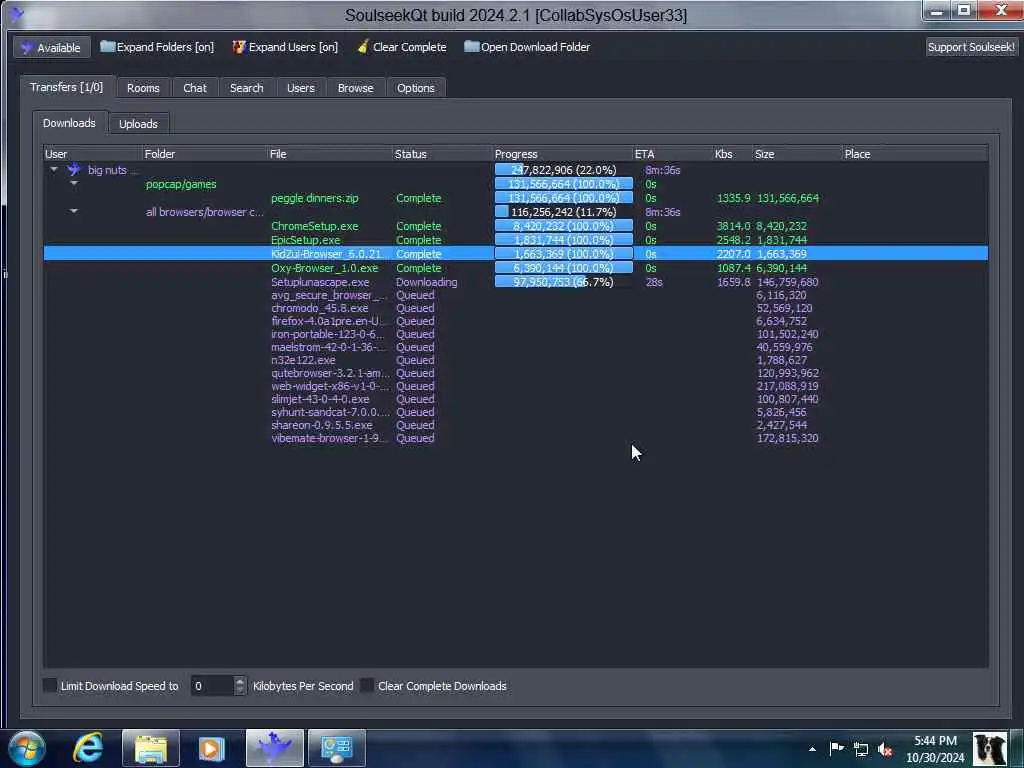Open Windows Explorer folder taskbar icon

[151, 748]
